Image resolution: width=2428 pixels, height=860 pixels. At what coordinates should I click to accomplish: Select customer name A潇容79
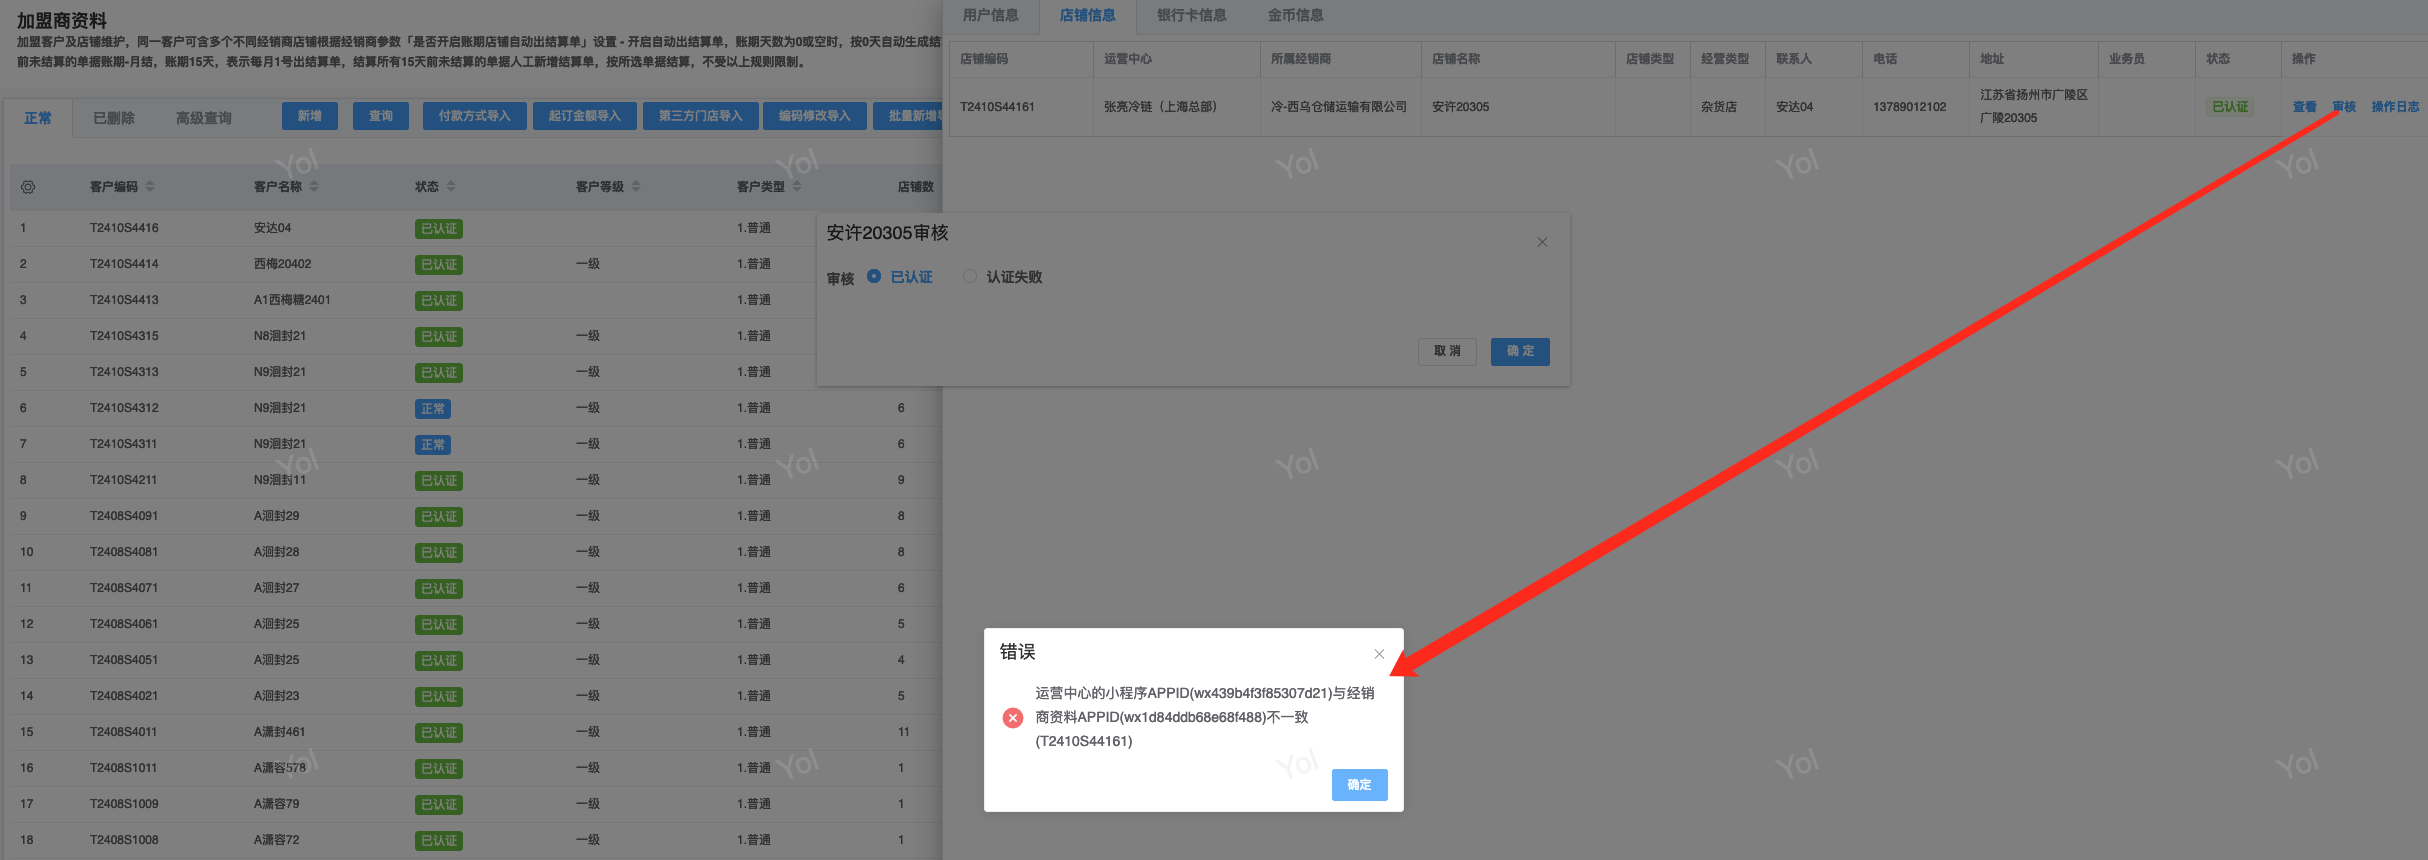pyautogui.click(x=277, y=804)
